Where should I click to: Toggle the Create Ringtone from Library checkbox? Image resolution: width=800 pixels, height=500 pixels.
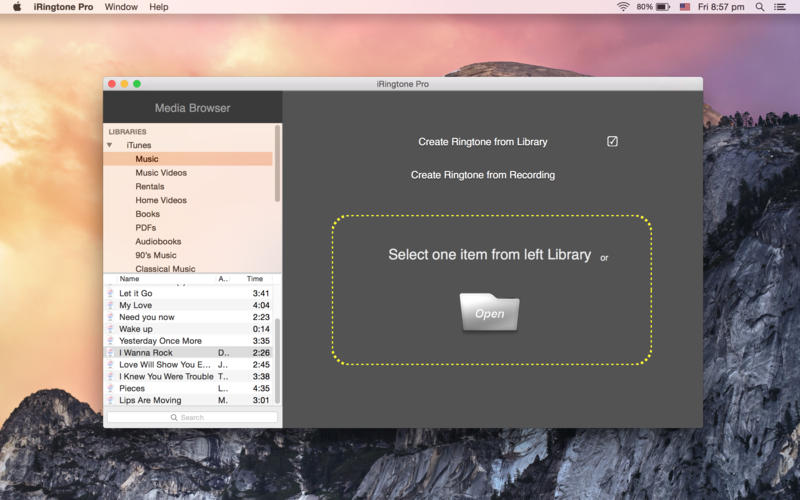612,141
